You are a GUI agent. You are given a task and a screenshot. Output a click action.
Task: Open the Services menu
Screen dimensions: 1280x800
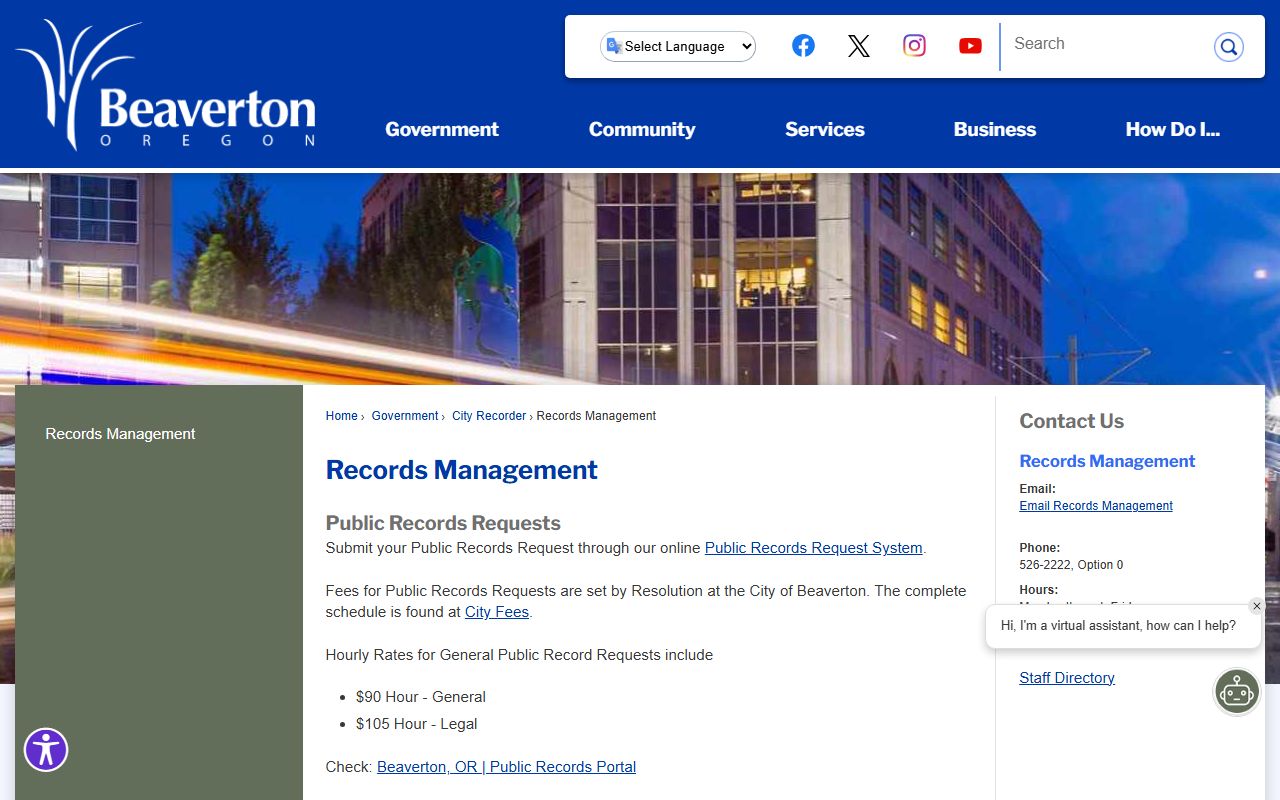tap(825, 129)
